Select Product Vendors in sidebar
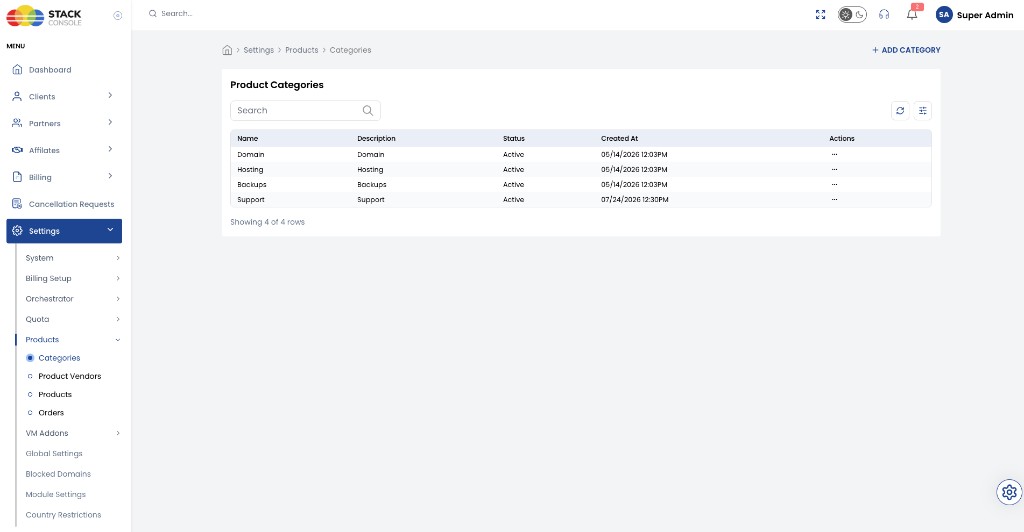Image resolution: width=1024 pixels, height=532 pixels. click(69, 377)
